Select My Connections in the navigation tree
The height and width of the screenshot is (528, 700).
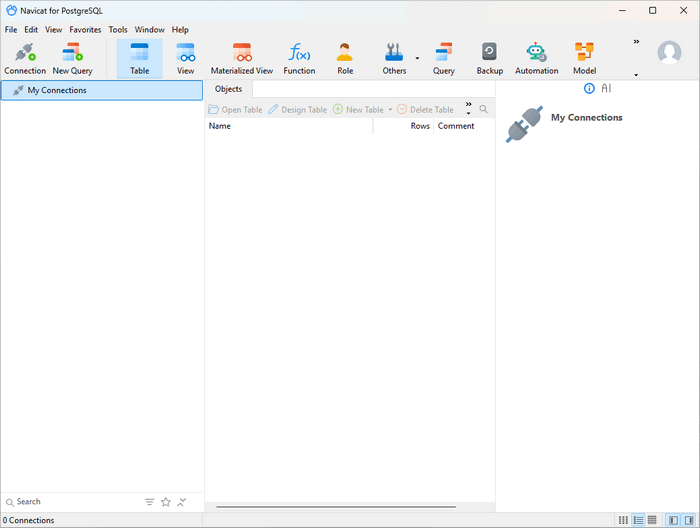tap(57, 90)
